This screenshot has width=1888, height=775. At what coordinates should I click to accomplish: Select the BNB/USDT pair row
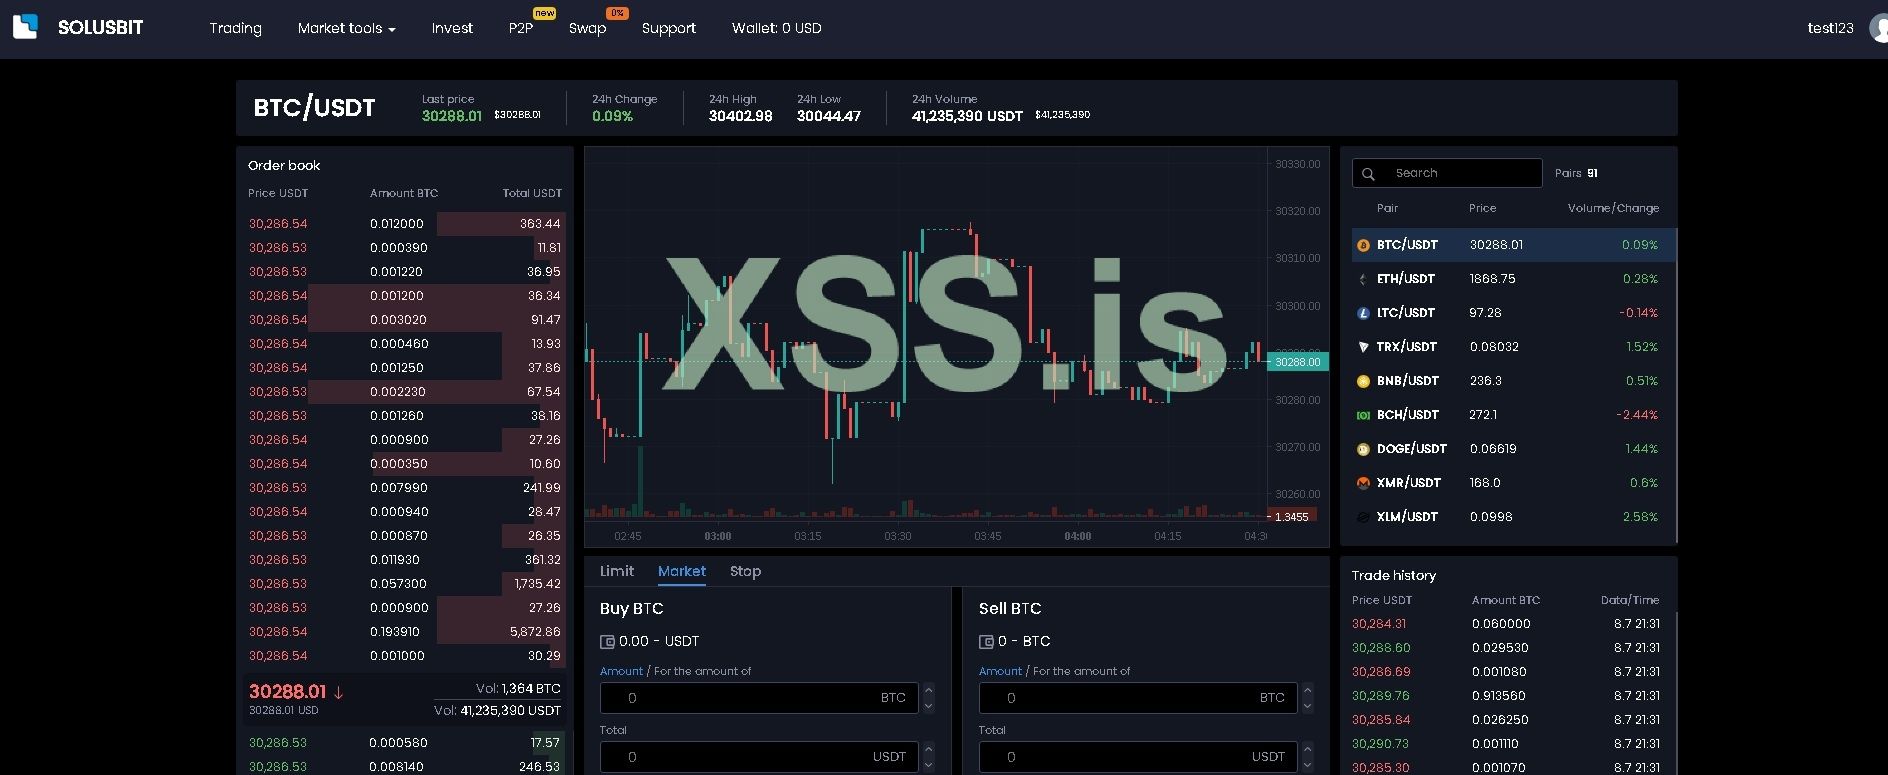click(x=1513, y=381)
